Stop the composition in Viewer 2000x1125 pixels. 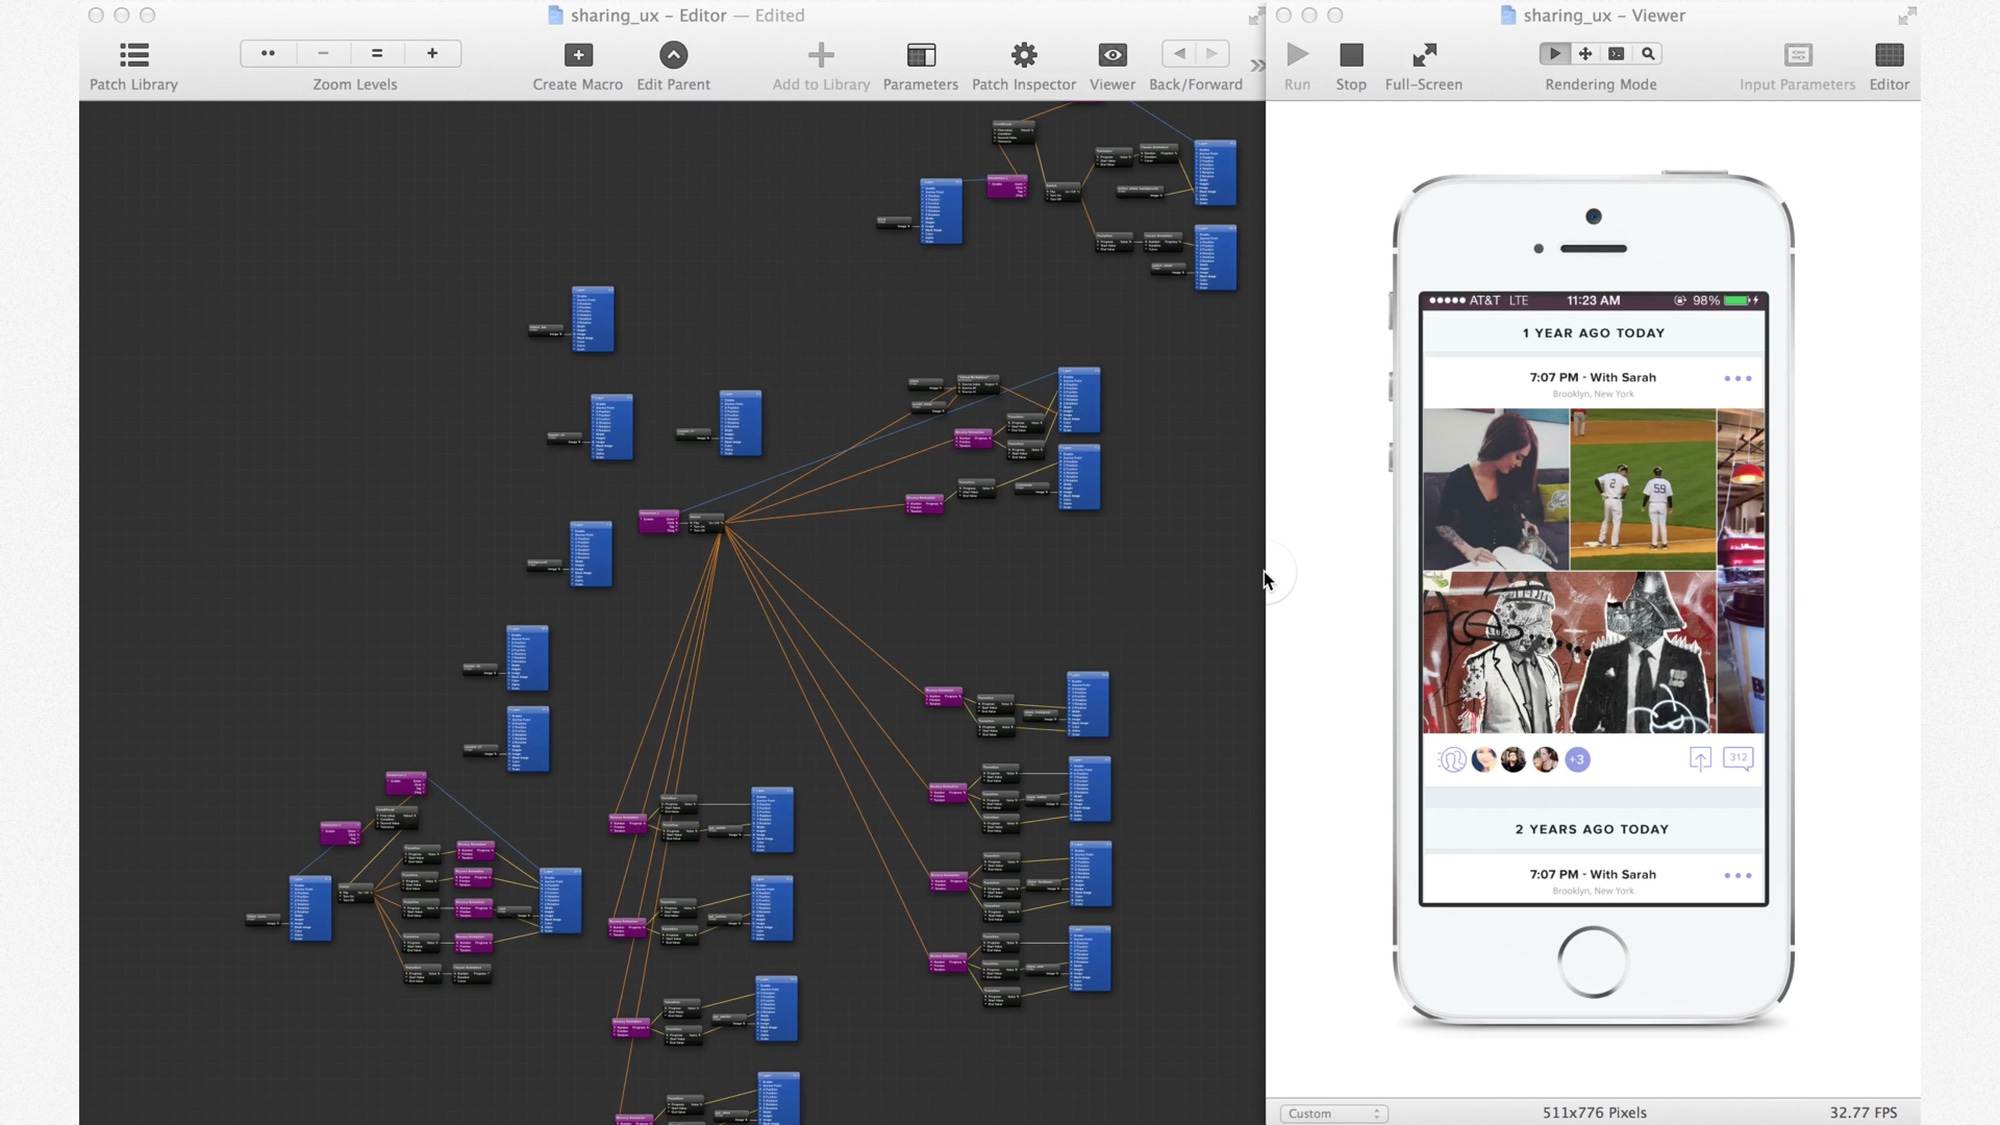coord(1350,55)
